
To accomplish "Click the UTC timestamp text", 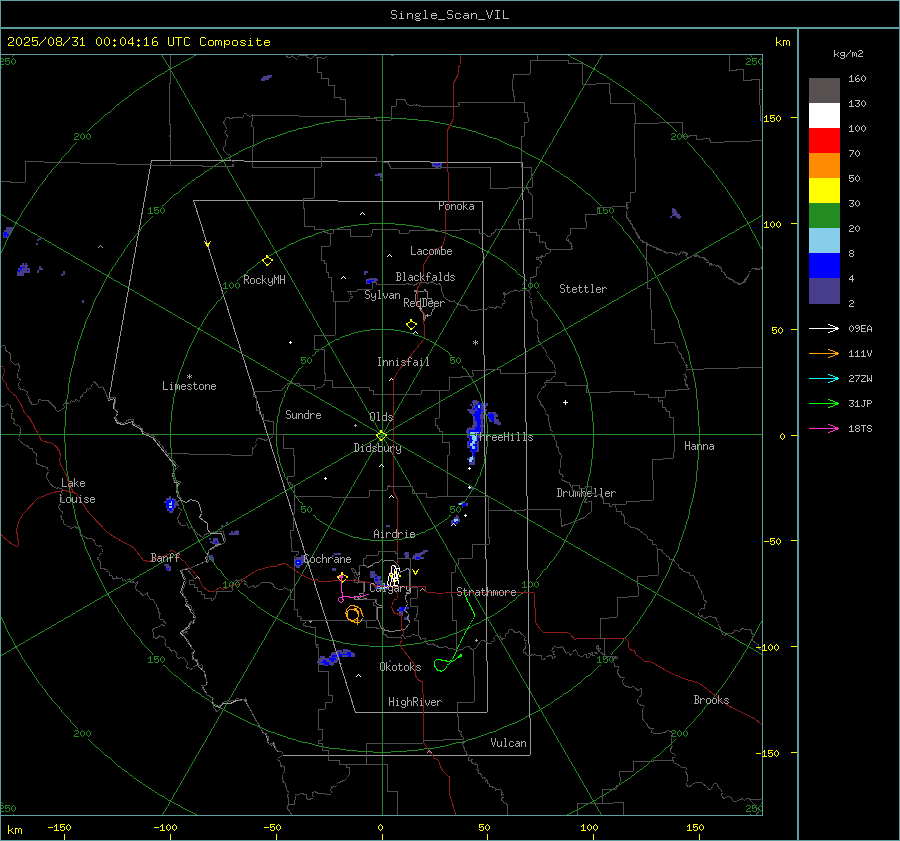I will coord(138,42).
